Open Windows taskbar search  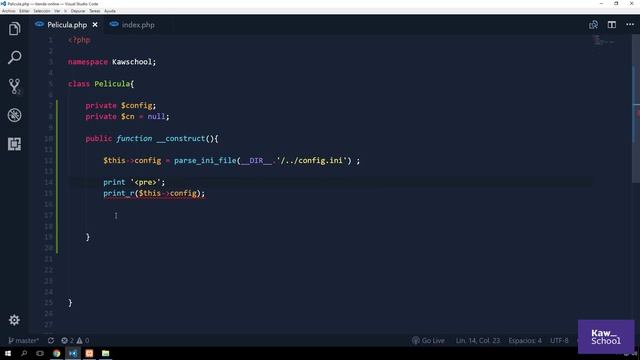click(24, 353)
